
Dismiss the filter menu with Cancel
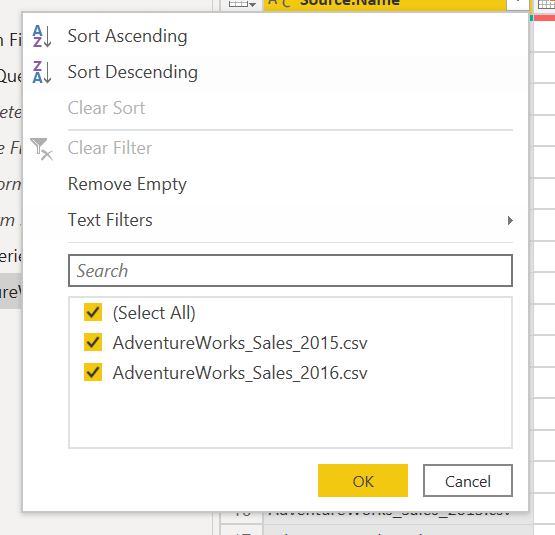pos(468,481)
